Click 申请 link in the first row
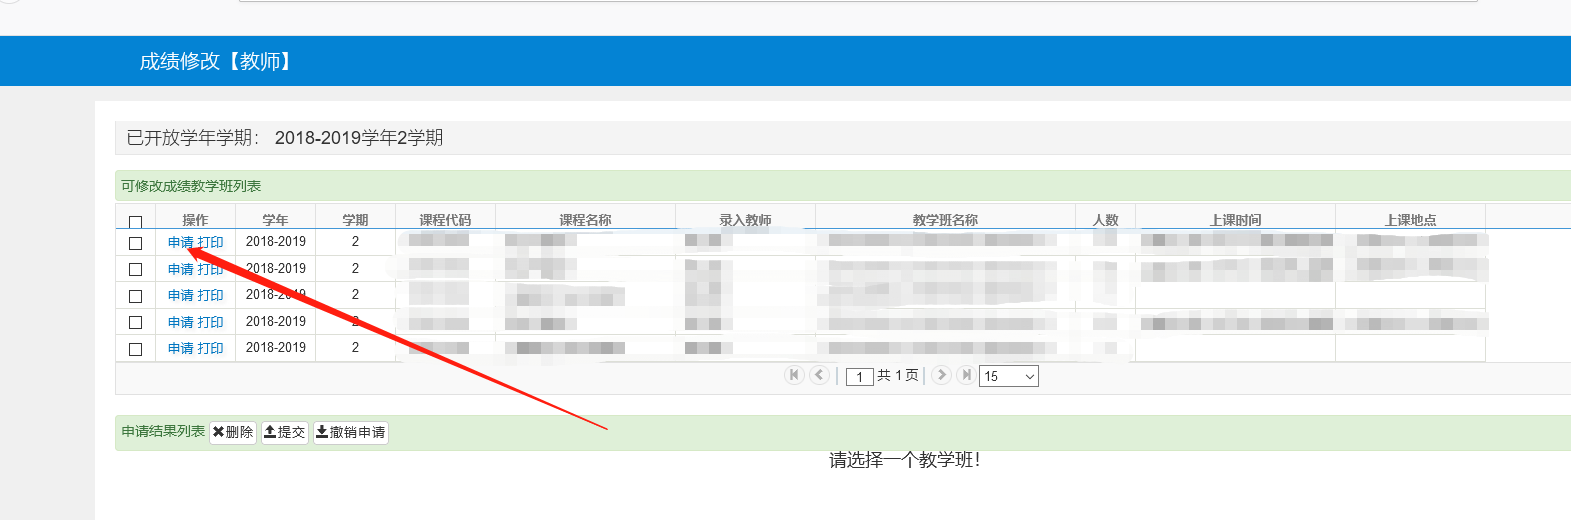The height and width of the screenshot is (520, 1571). pyautogui.click(x=181, y=243)
